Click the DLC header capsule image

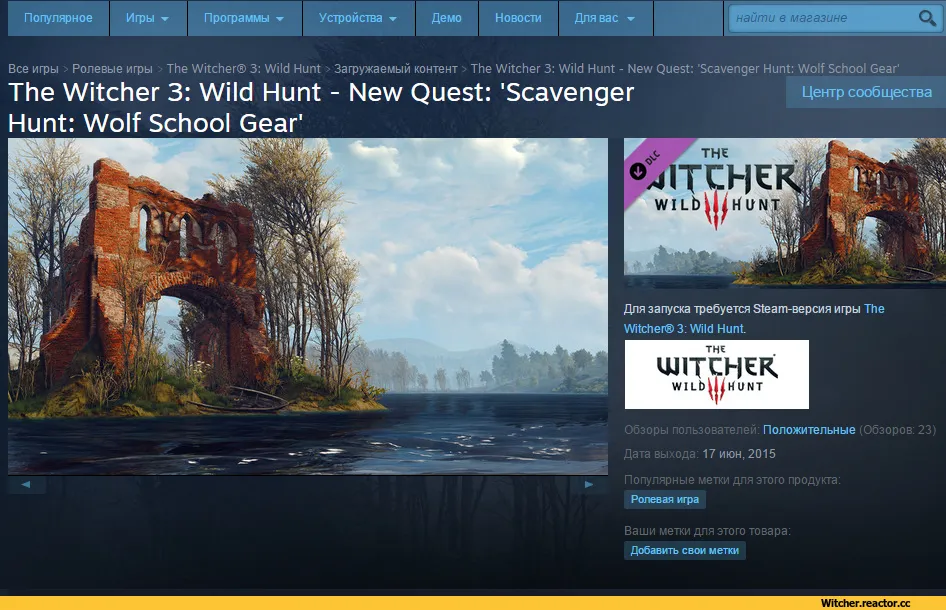coord(785,213)
